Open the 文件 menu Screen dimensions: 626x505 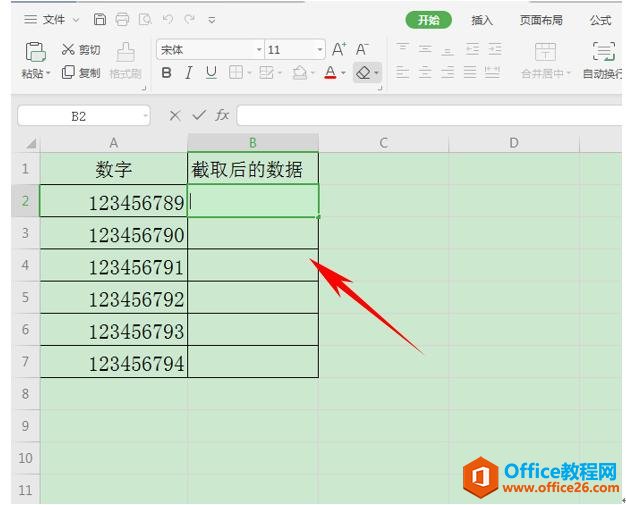pyautogui.click(x=52, y=19)
